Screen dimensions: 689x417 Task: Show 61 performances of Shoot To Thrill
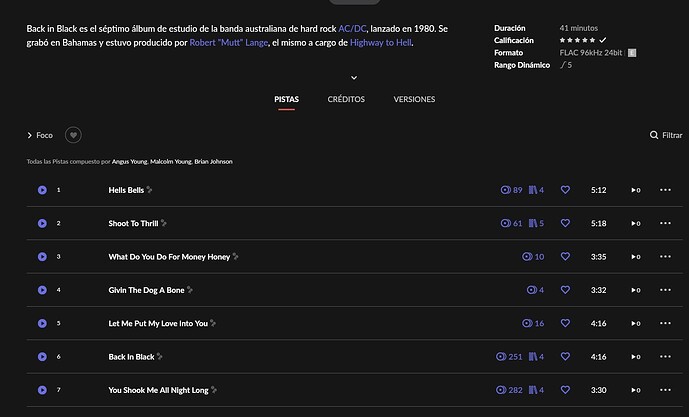[x=511, y=223]
